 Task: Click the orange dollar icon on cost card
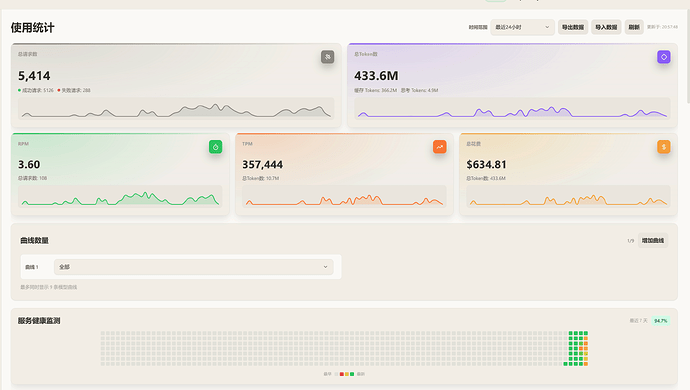[664, 147]
